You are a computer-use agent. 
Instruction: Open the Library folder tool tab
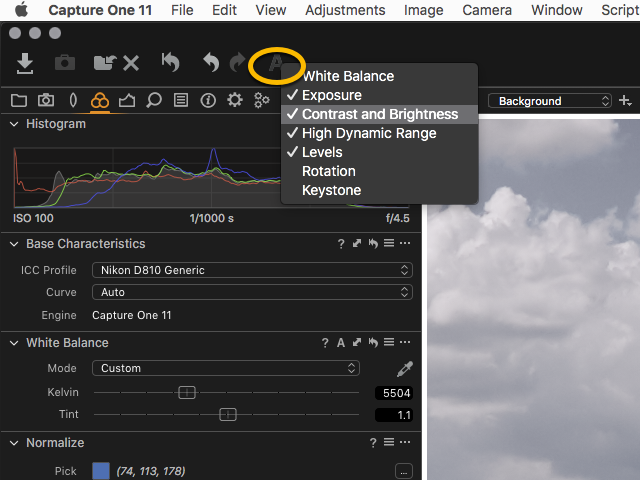(18, 100)
